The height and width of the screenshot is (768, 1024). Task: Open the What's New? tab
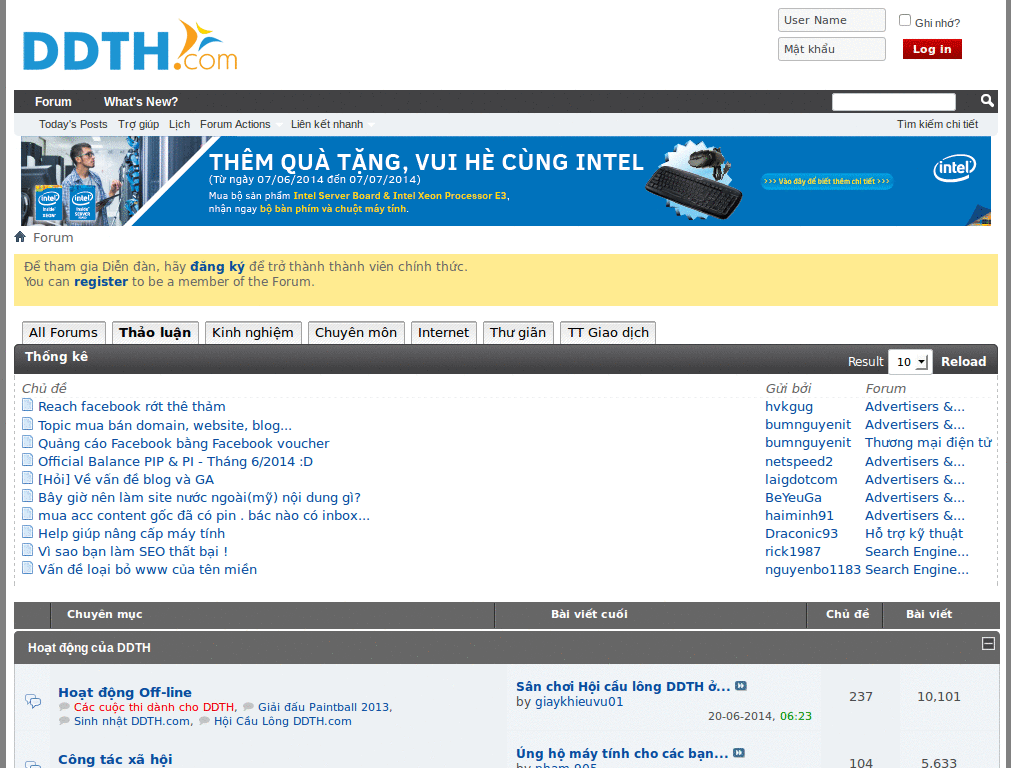coord(140,102)
